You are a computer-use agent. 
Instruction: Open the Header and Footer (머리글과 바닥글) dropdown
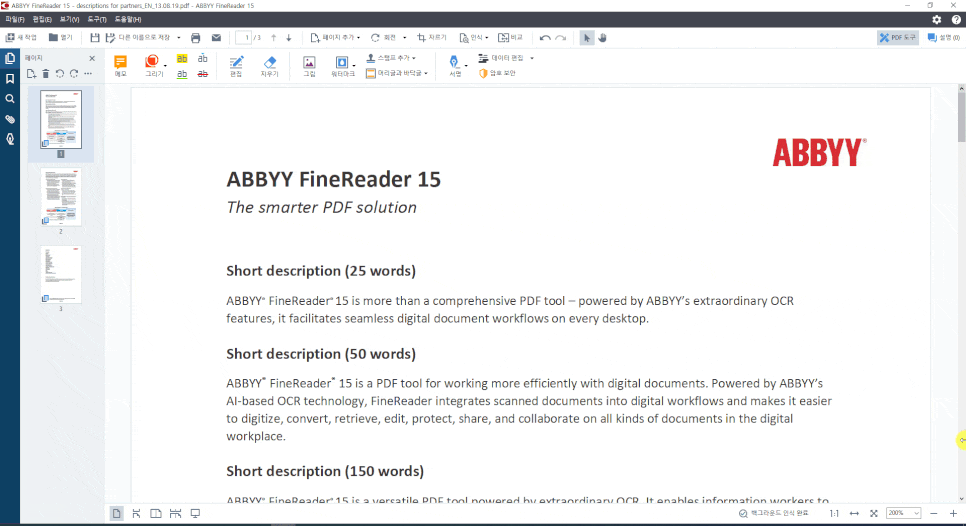click(x=397, y=73)
